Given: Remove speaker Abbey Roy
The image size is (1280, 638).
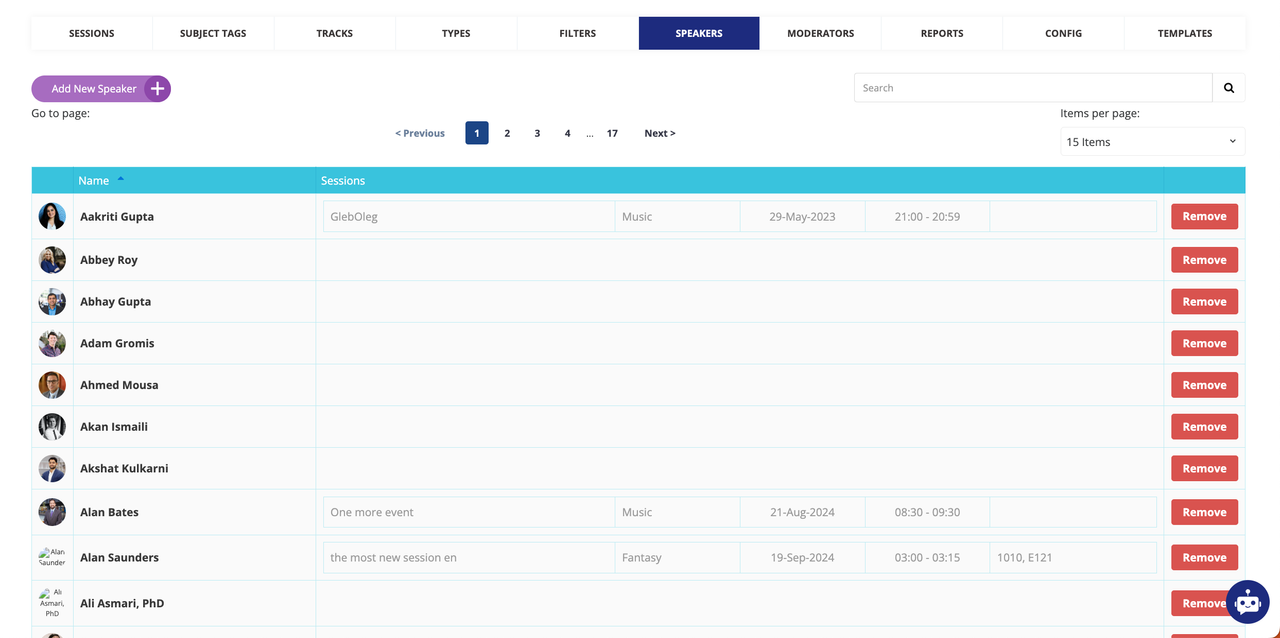Looking at the screenshot, I should click(x=1204, y=260).
